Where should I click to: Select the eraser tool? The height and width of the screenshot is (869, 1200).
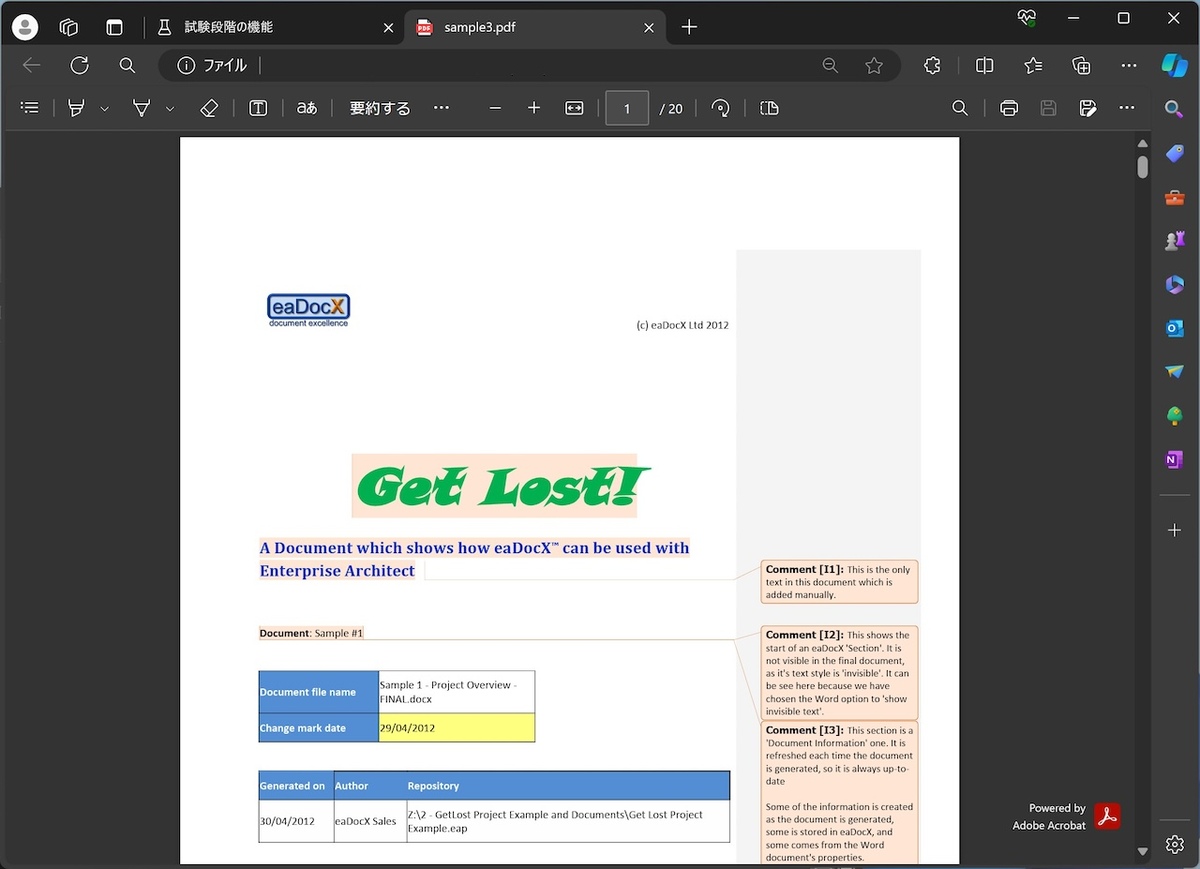pos(209,108)
